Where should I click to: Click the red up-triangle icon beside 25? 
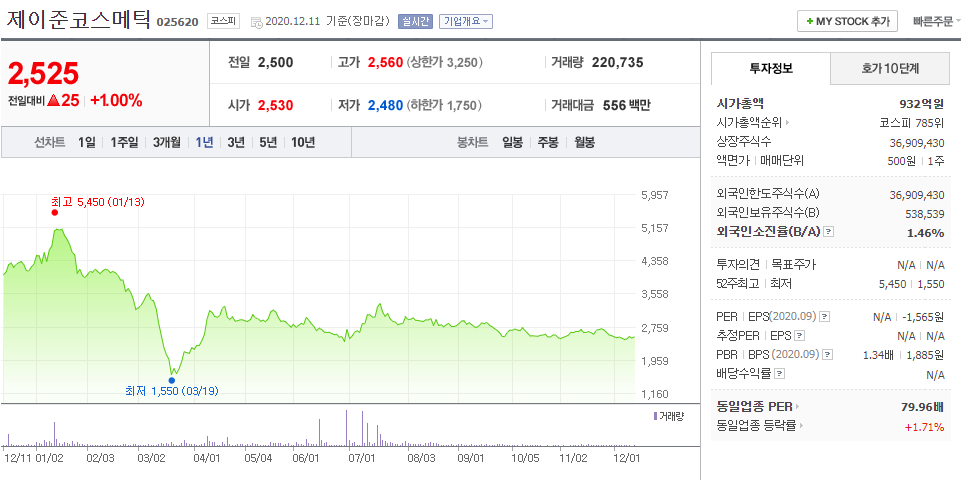point(54,100)
